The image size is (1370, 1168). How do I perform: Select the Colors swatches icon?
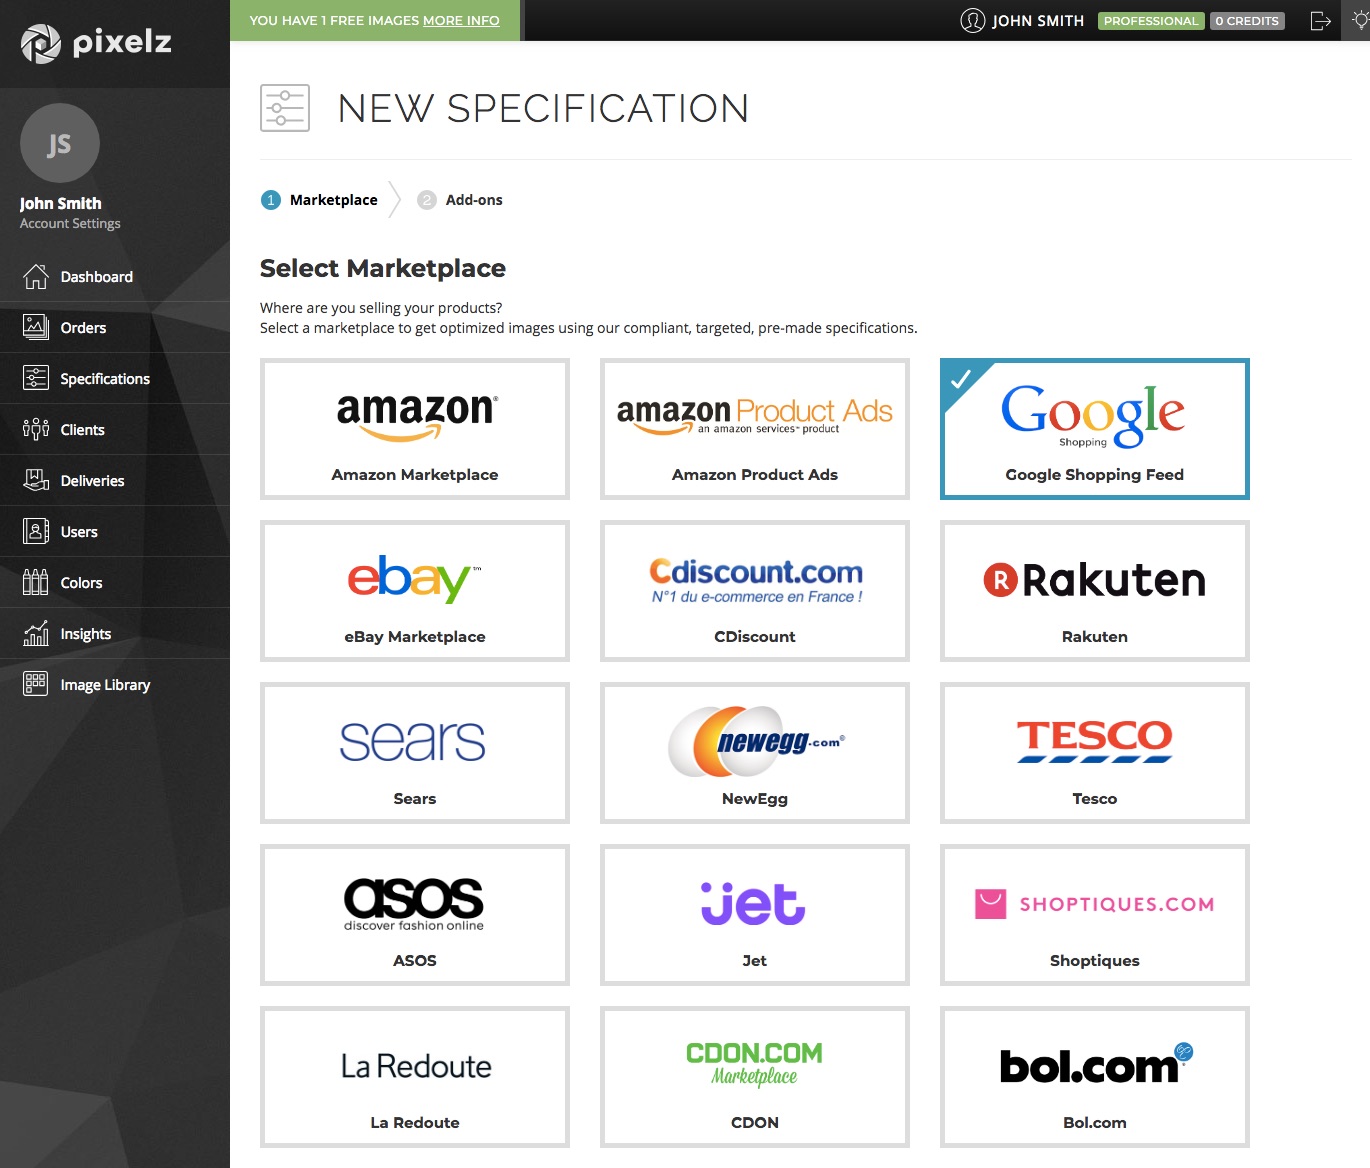click(36, 582)
